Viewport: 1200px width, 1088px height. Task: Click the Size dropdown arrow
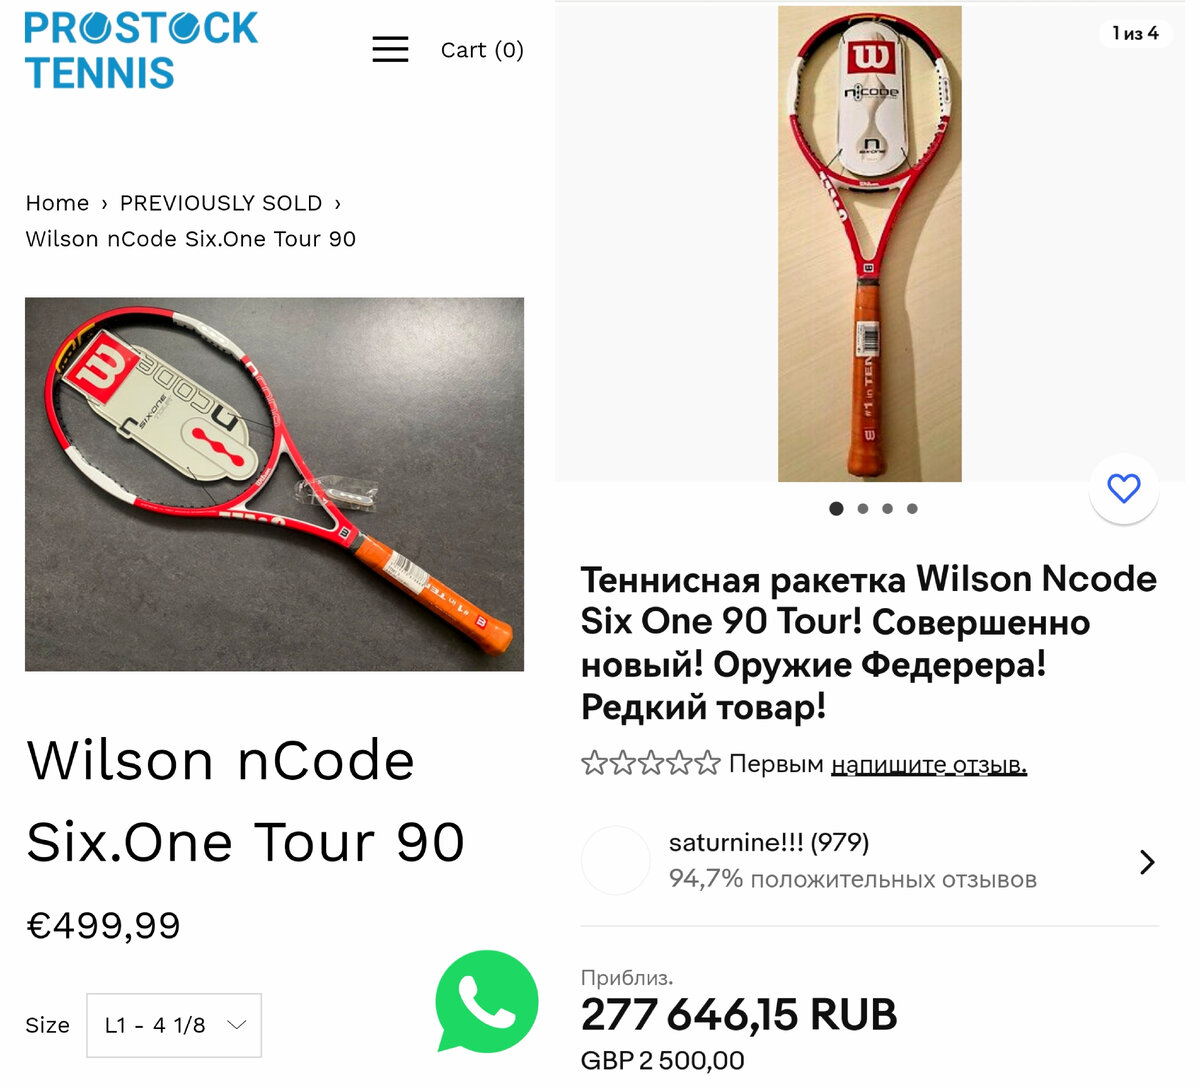pyautogui.click(x=237, y=1025)
